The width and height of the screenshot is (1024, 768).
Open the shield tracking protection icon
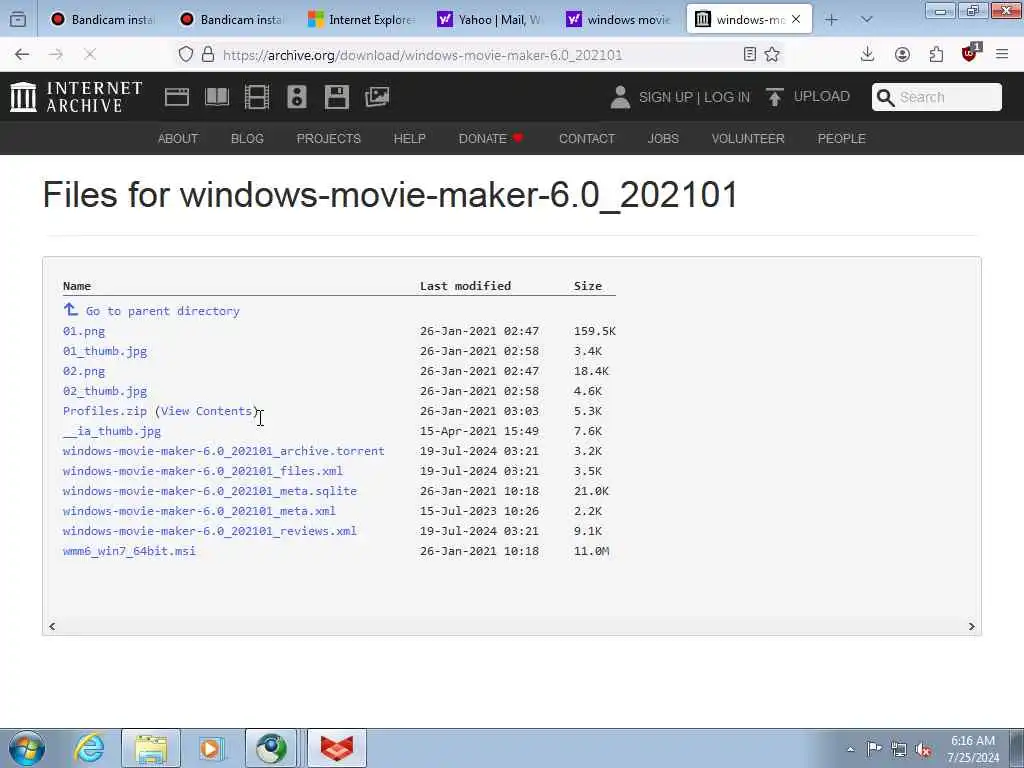pos(185,55)
